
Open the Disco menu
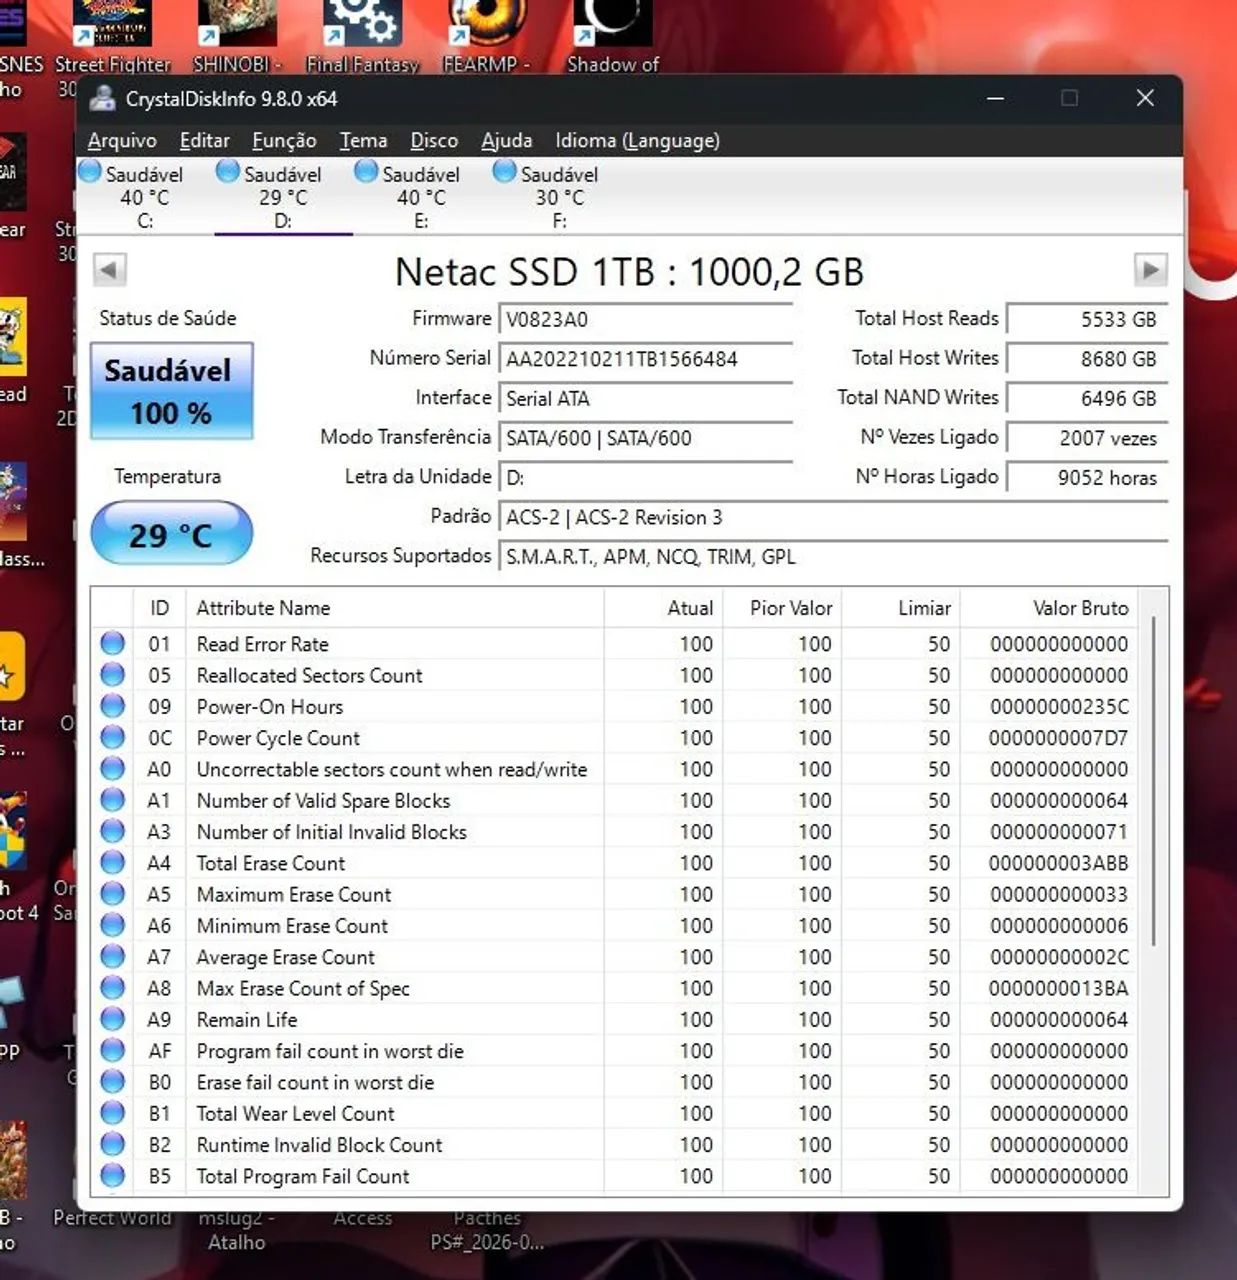(x=434, y=141)
